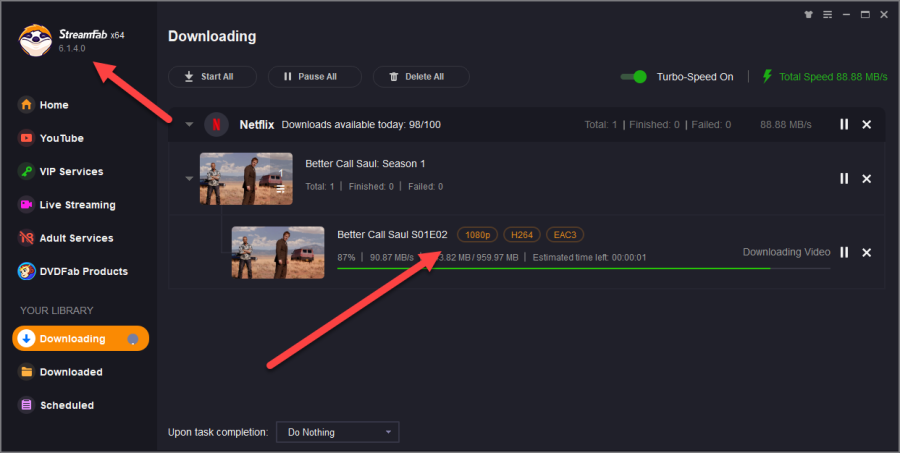Click the Start All button
This screenshot has height=453, width=900.
212,76
